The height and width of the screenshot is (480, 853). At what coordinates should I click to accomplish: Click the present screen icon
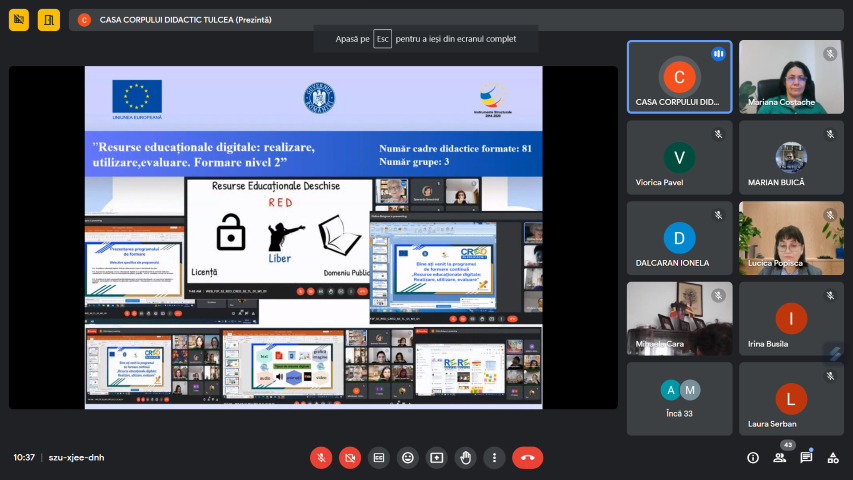[436, 457]
